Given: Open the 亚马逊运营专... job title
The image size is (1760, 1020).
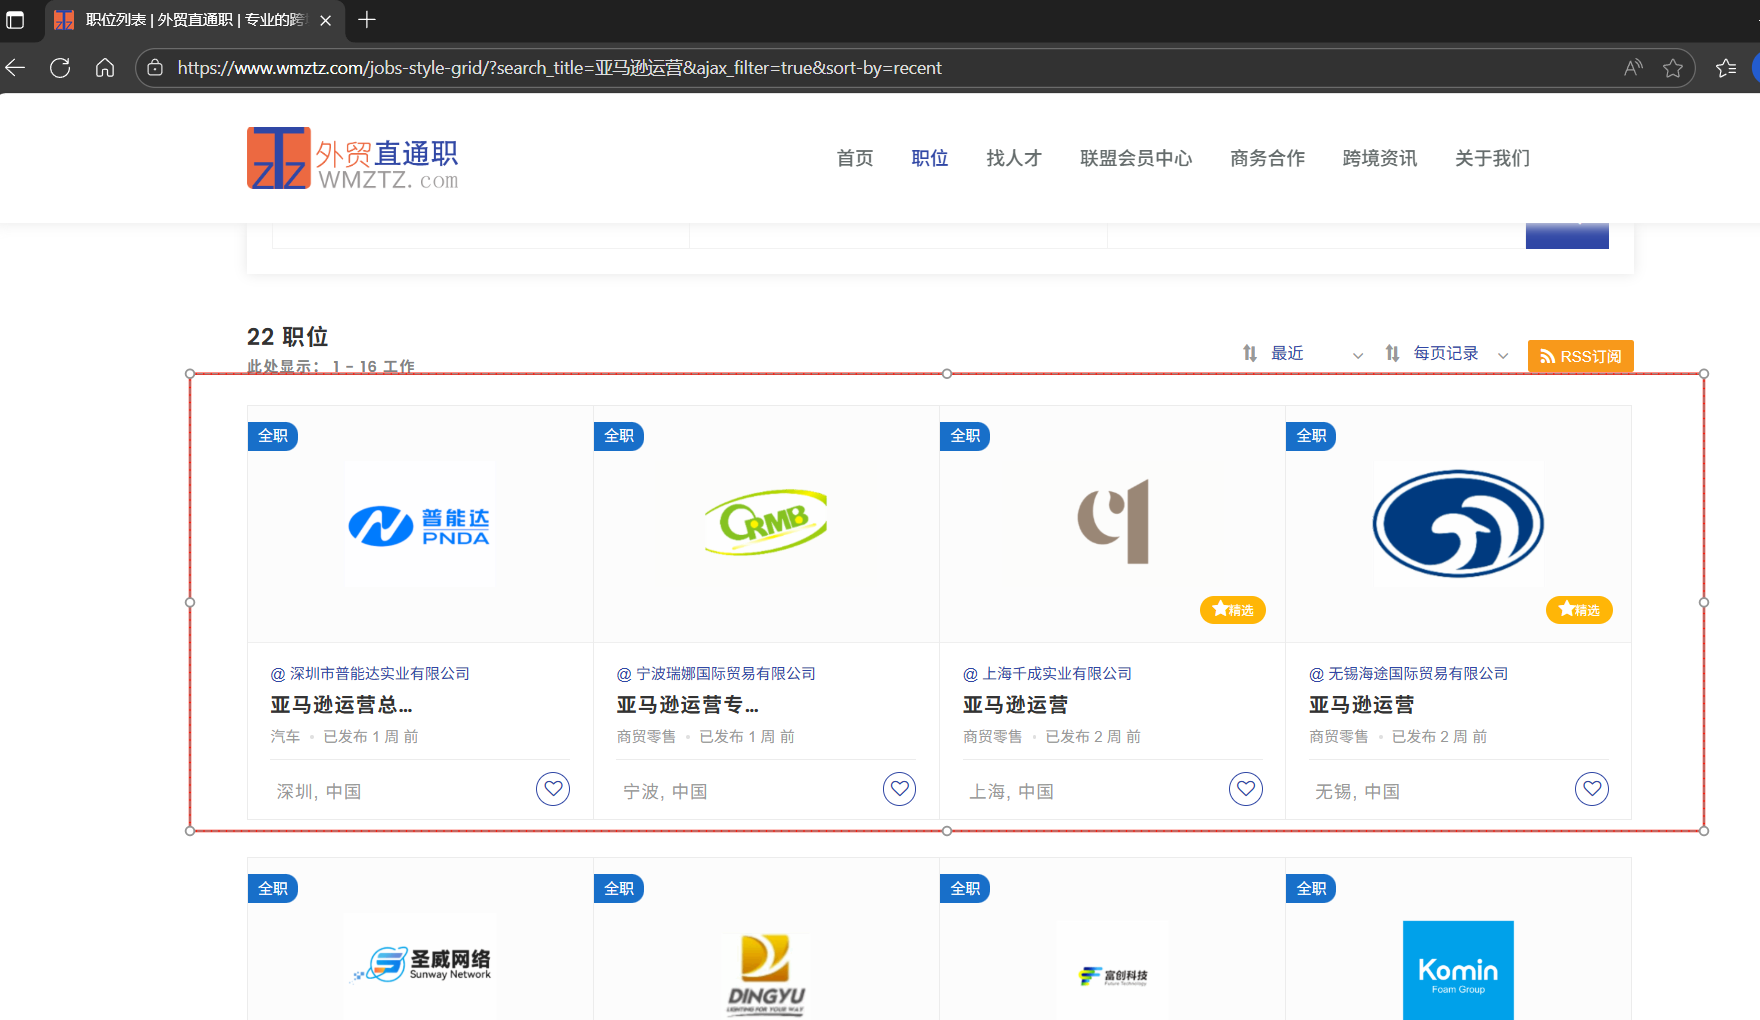Looking at the screenshot, I should [x=688, y=705].
